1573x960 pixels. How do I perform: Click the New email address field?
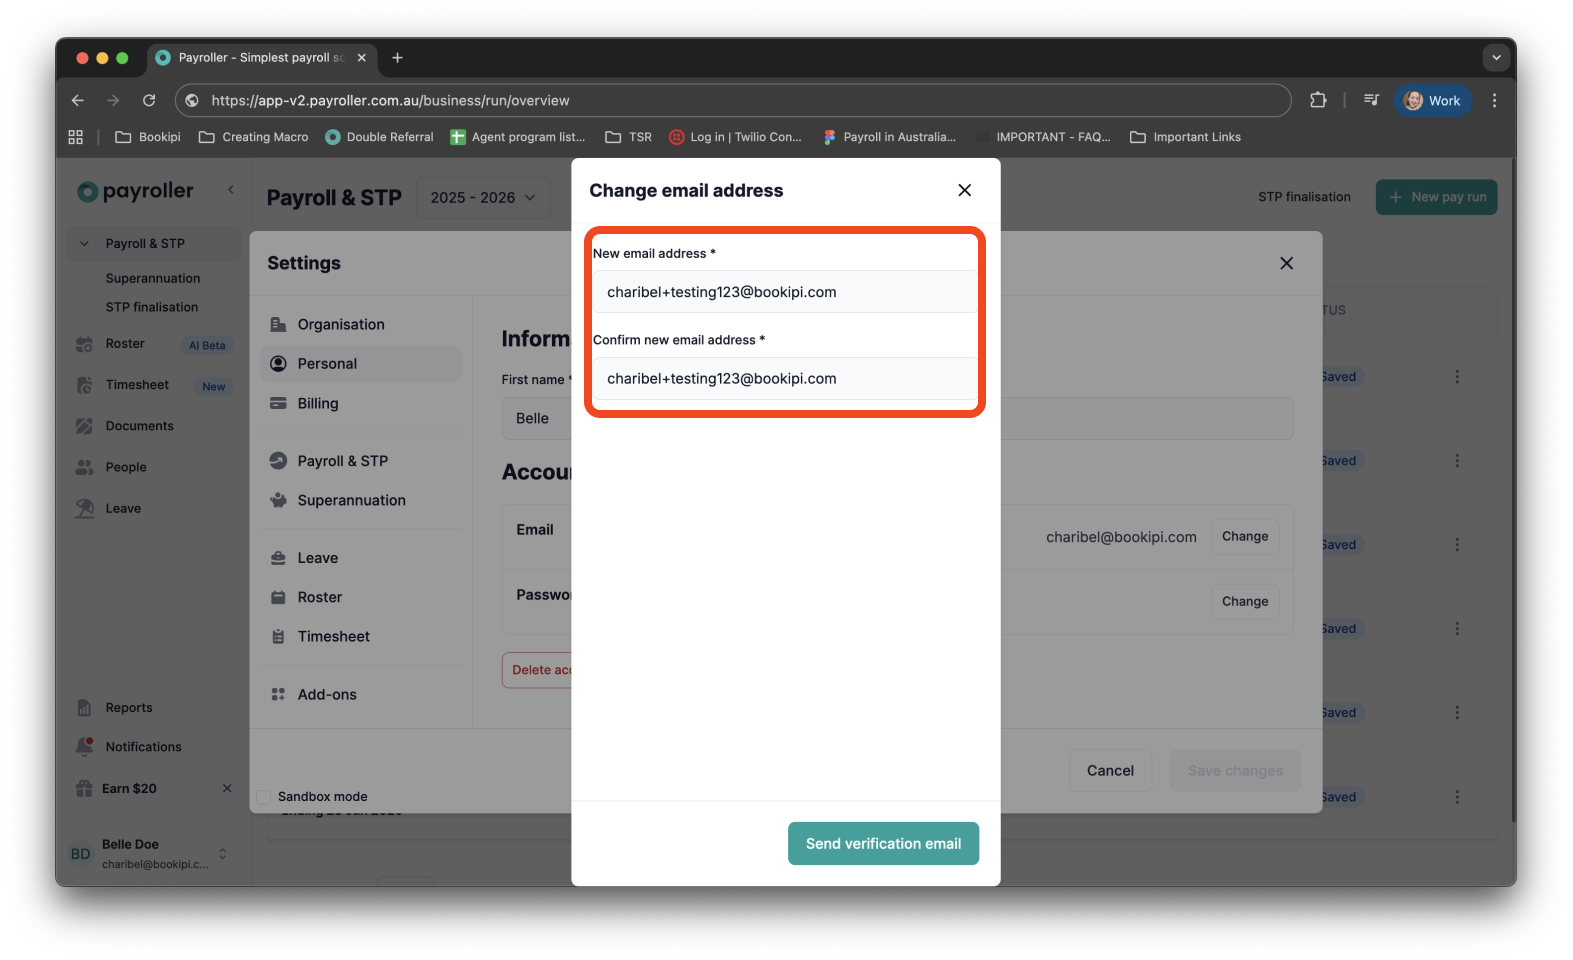[785, 292]
